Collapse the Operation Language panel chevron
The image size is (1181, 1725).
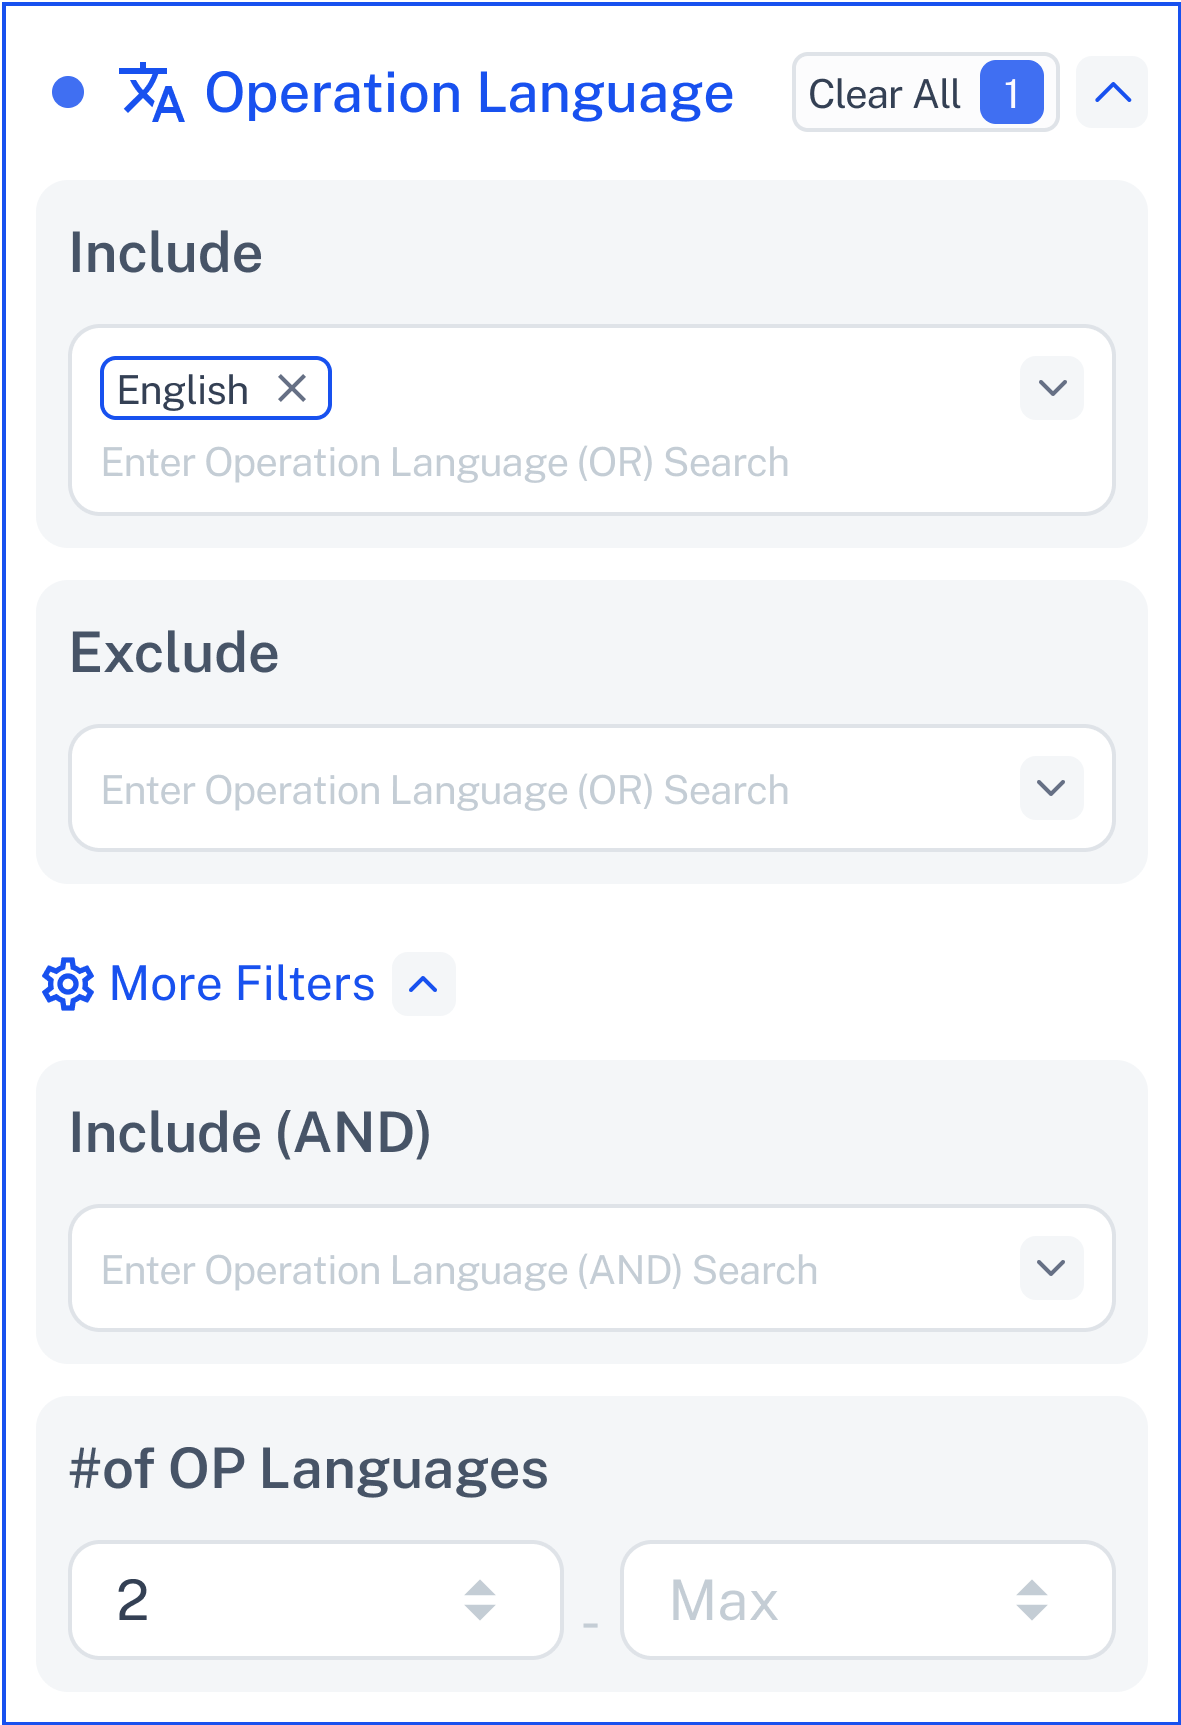(x=1112, y=93)
